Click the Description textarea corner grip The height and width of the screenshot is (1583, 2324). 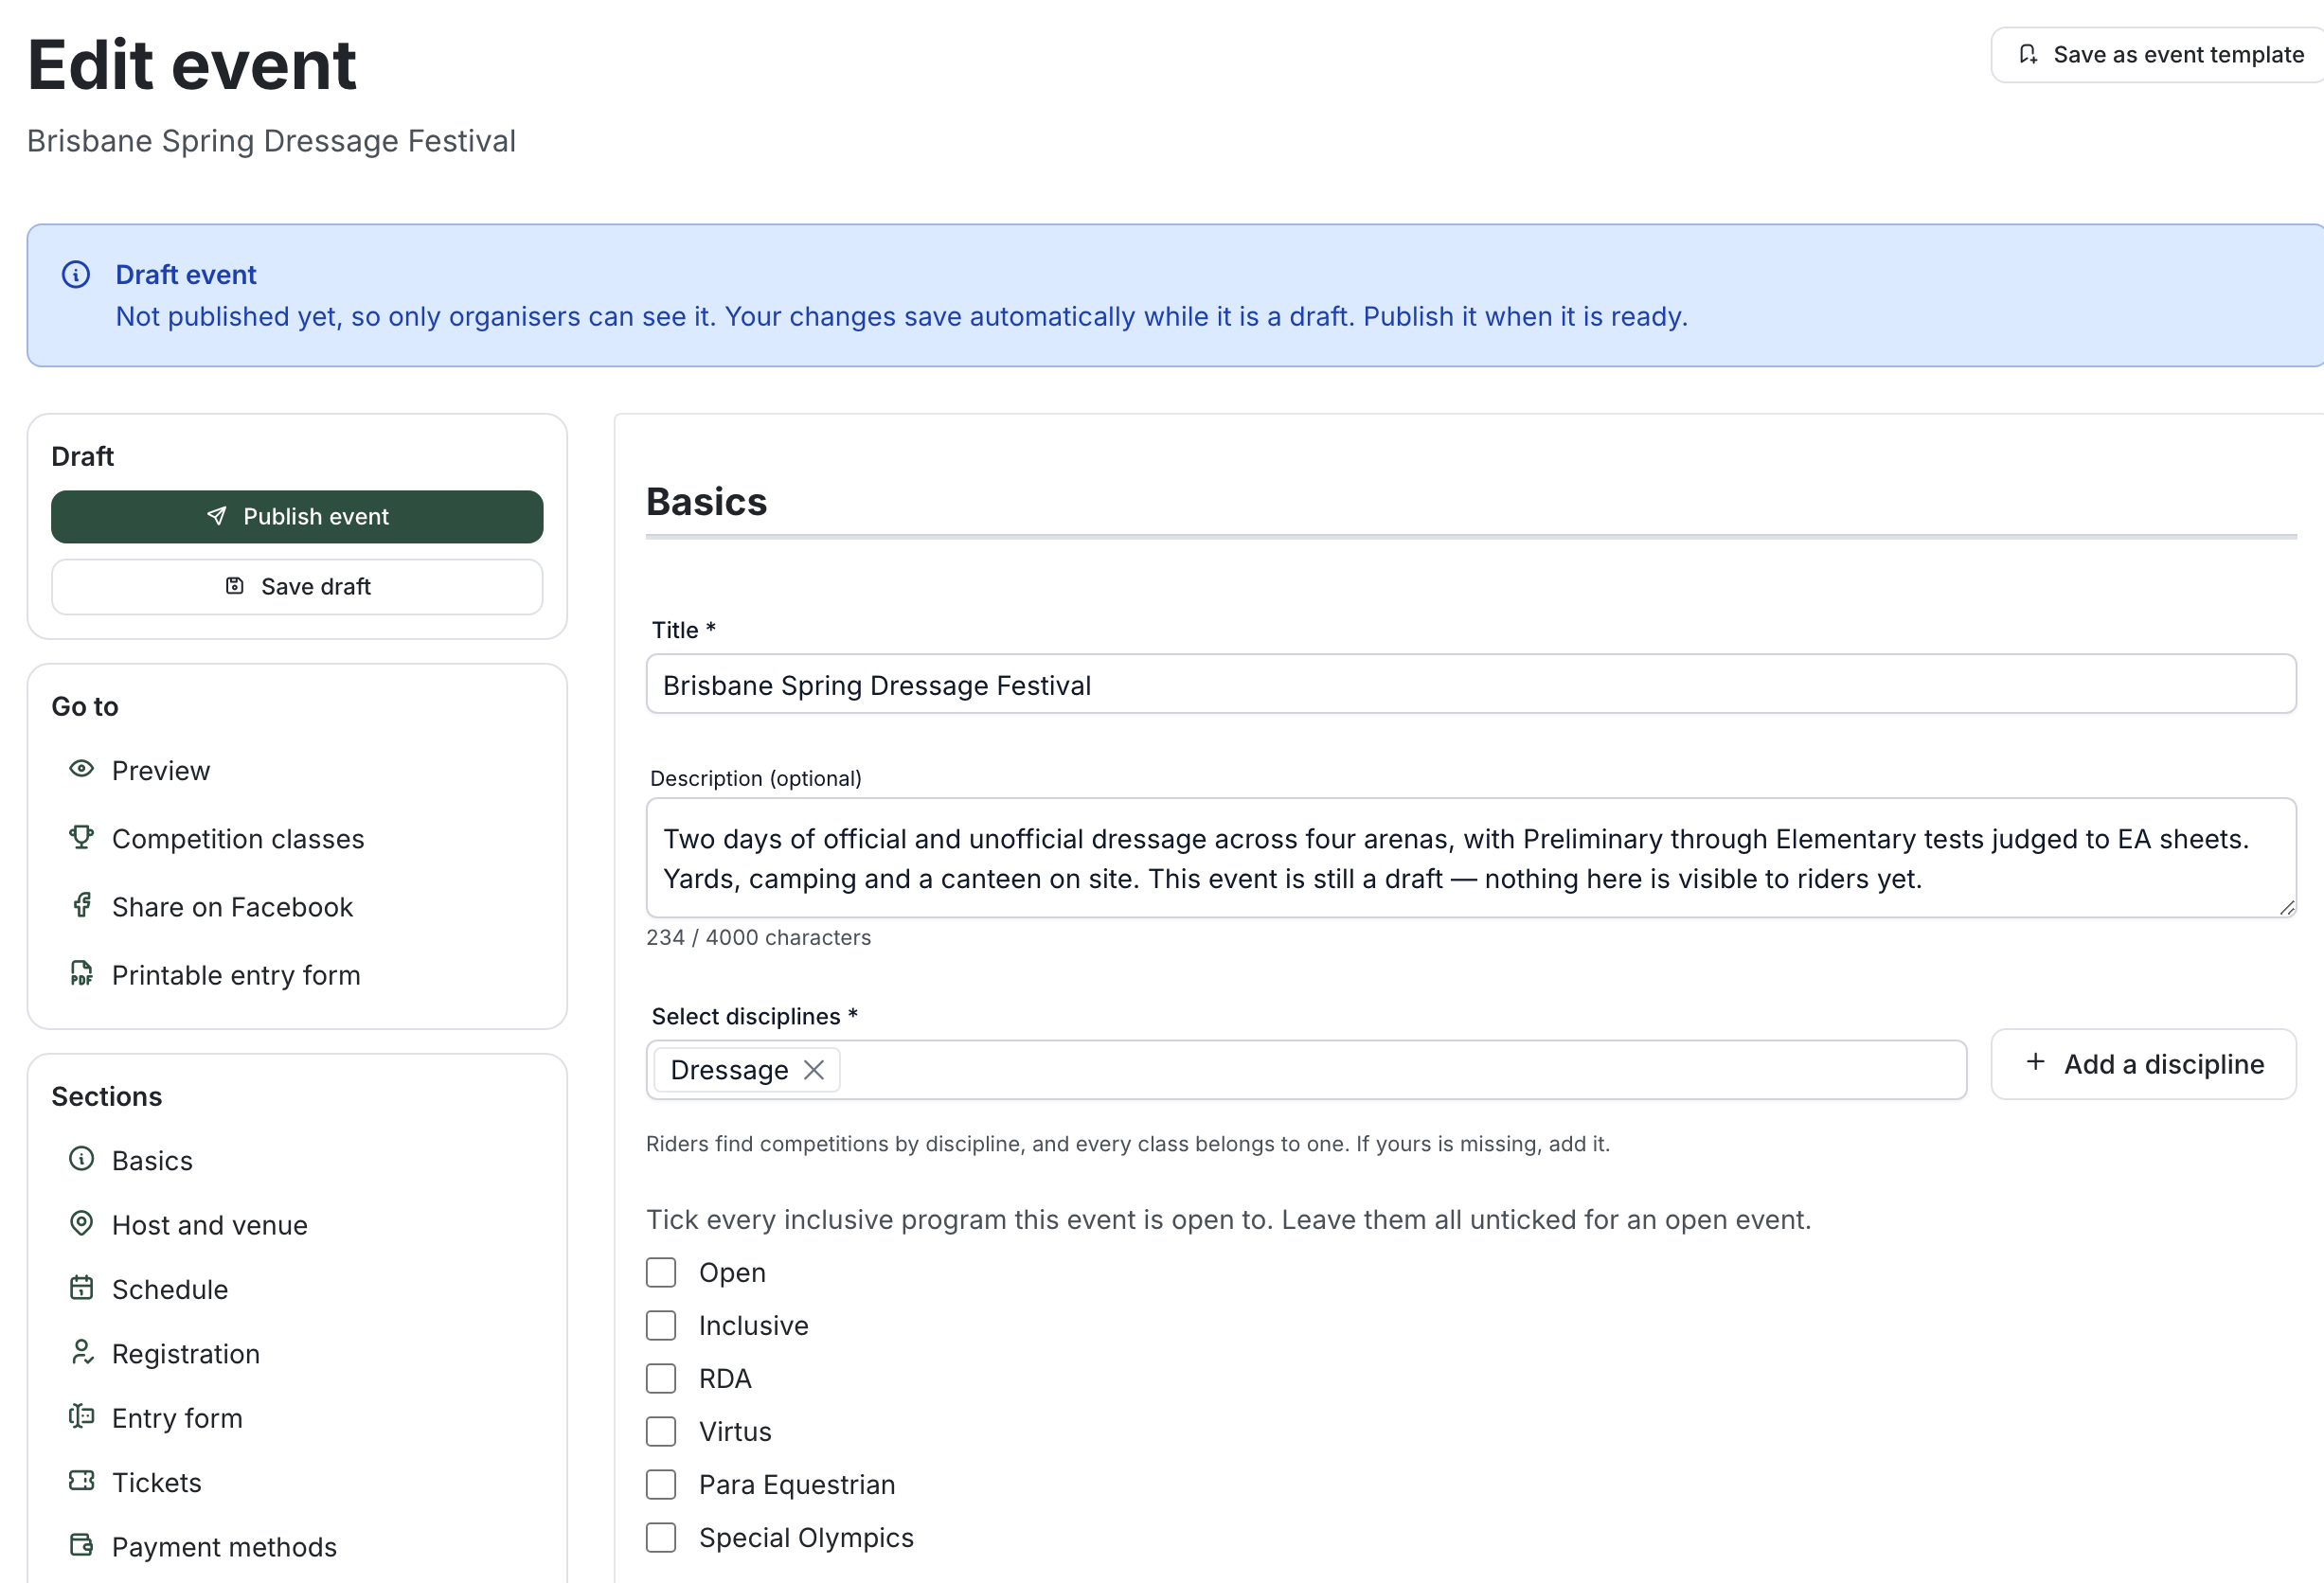[2287, 908]
